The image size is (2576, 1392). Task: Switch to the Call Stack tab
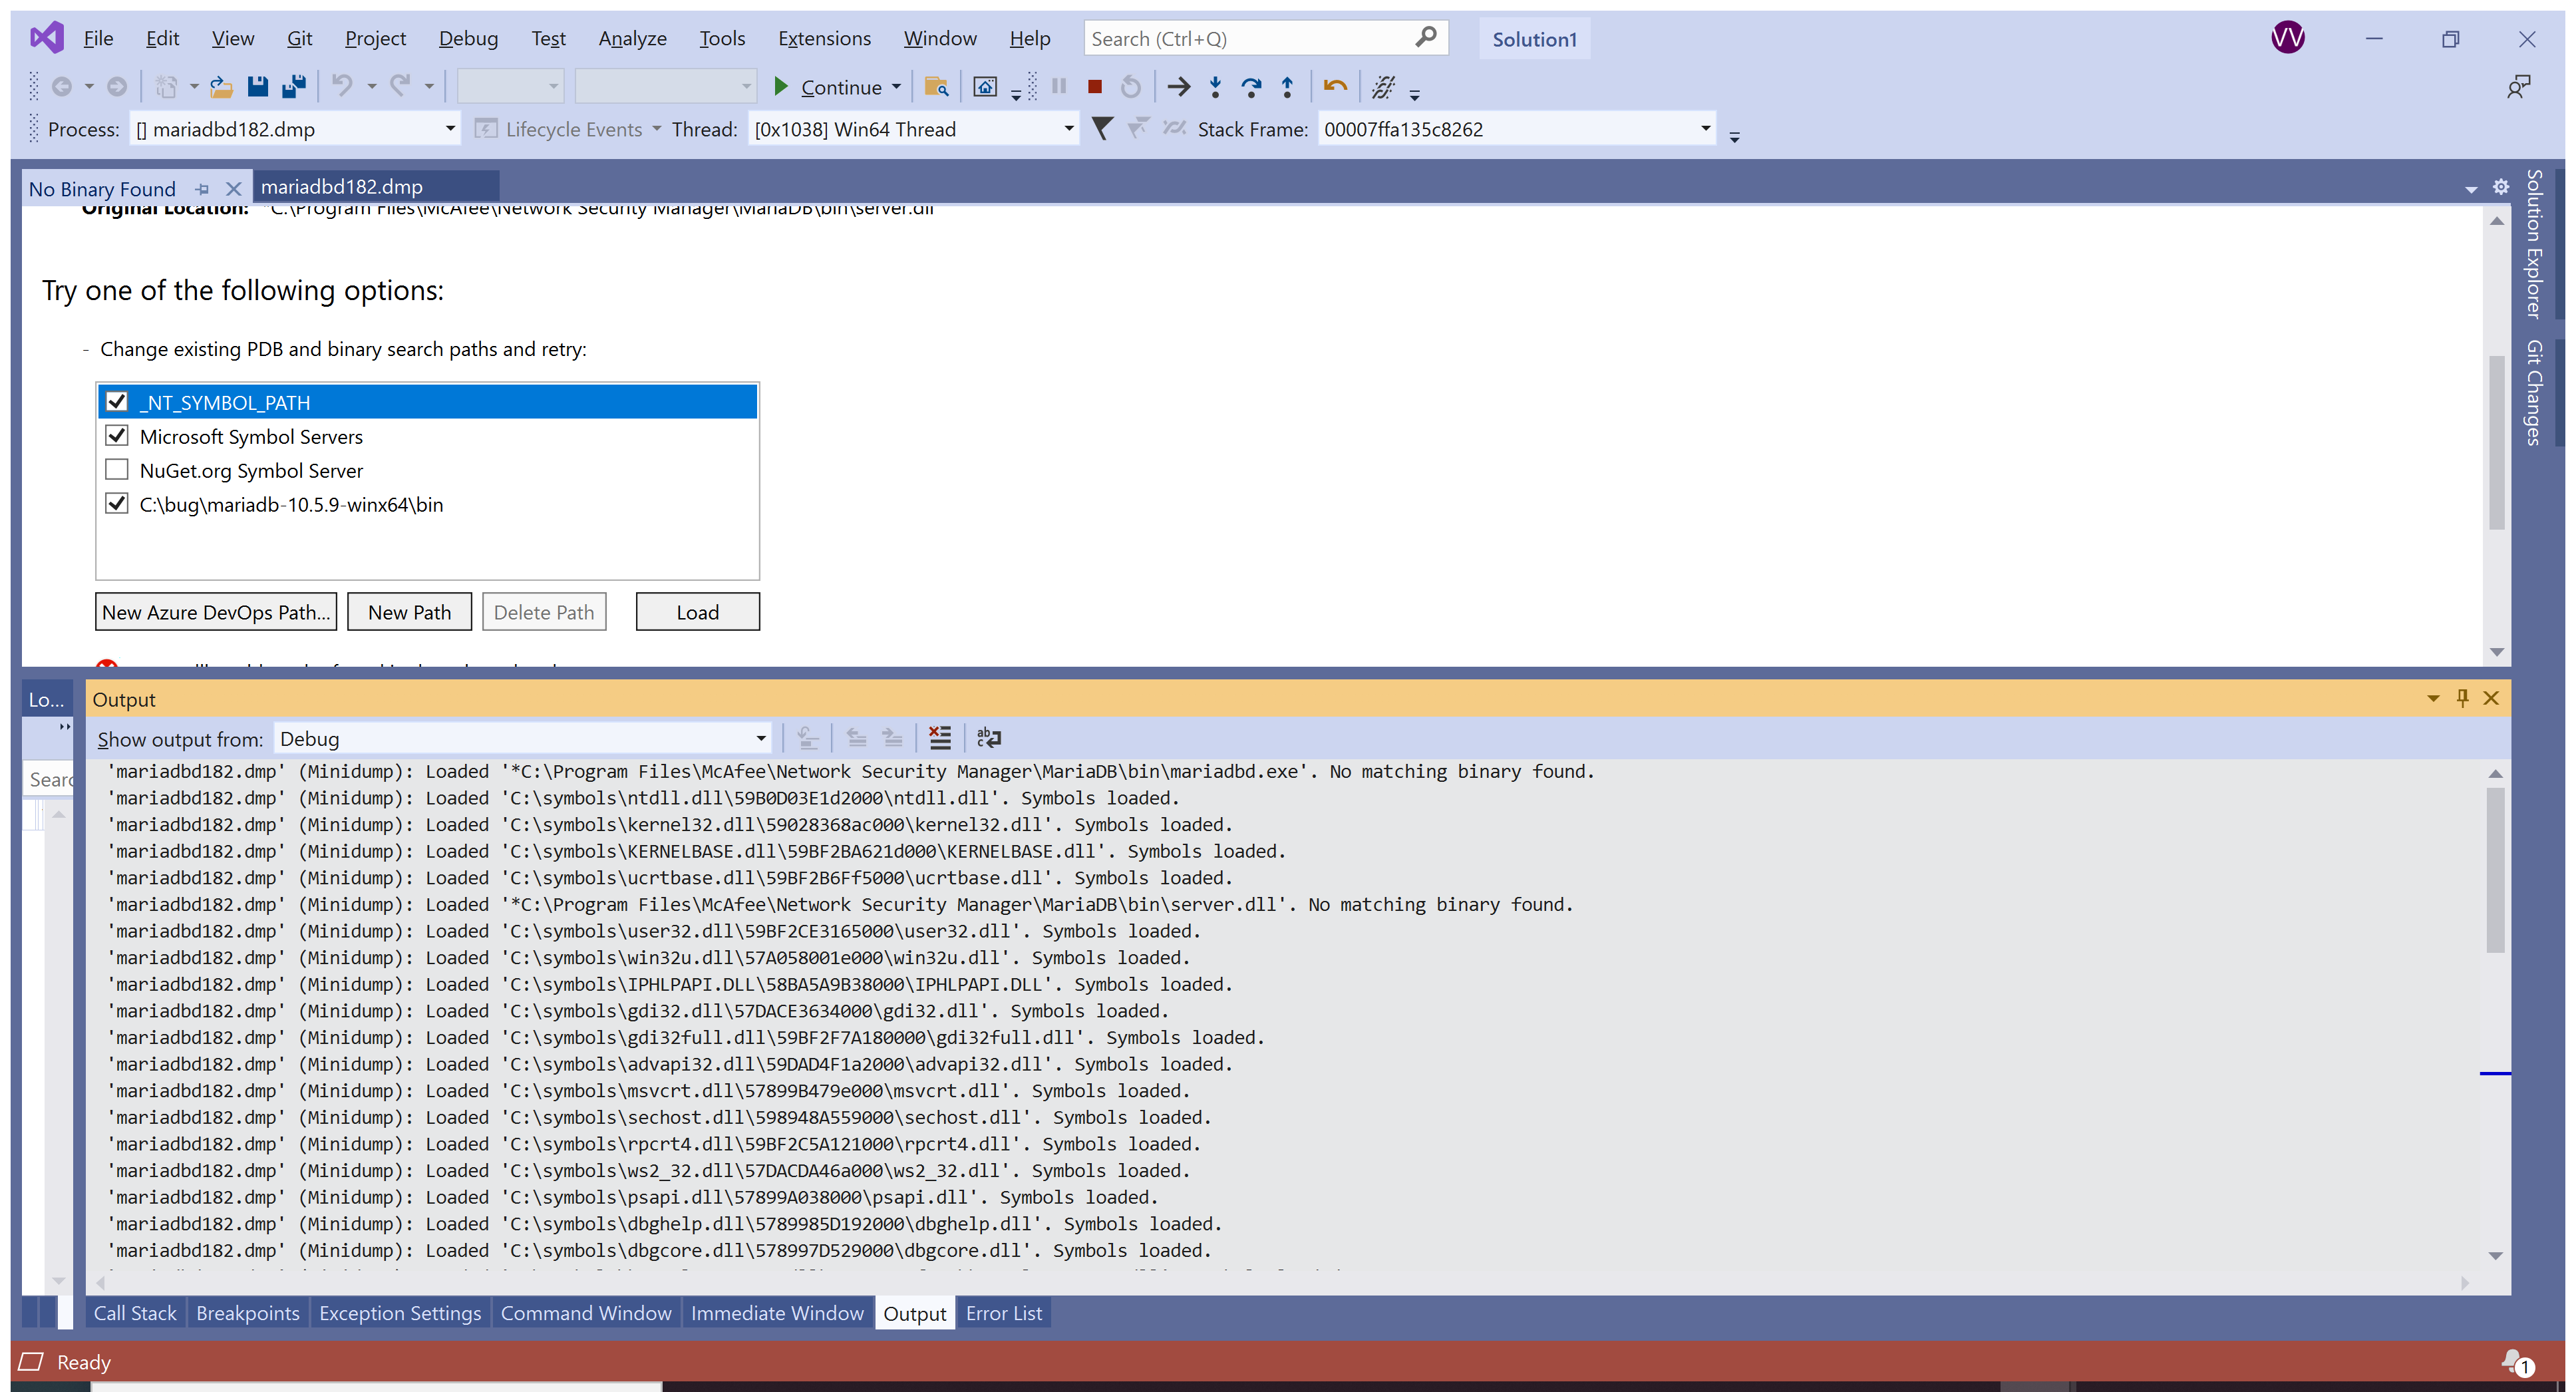134,1313
